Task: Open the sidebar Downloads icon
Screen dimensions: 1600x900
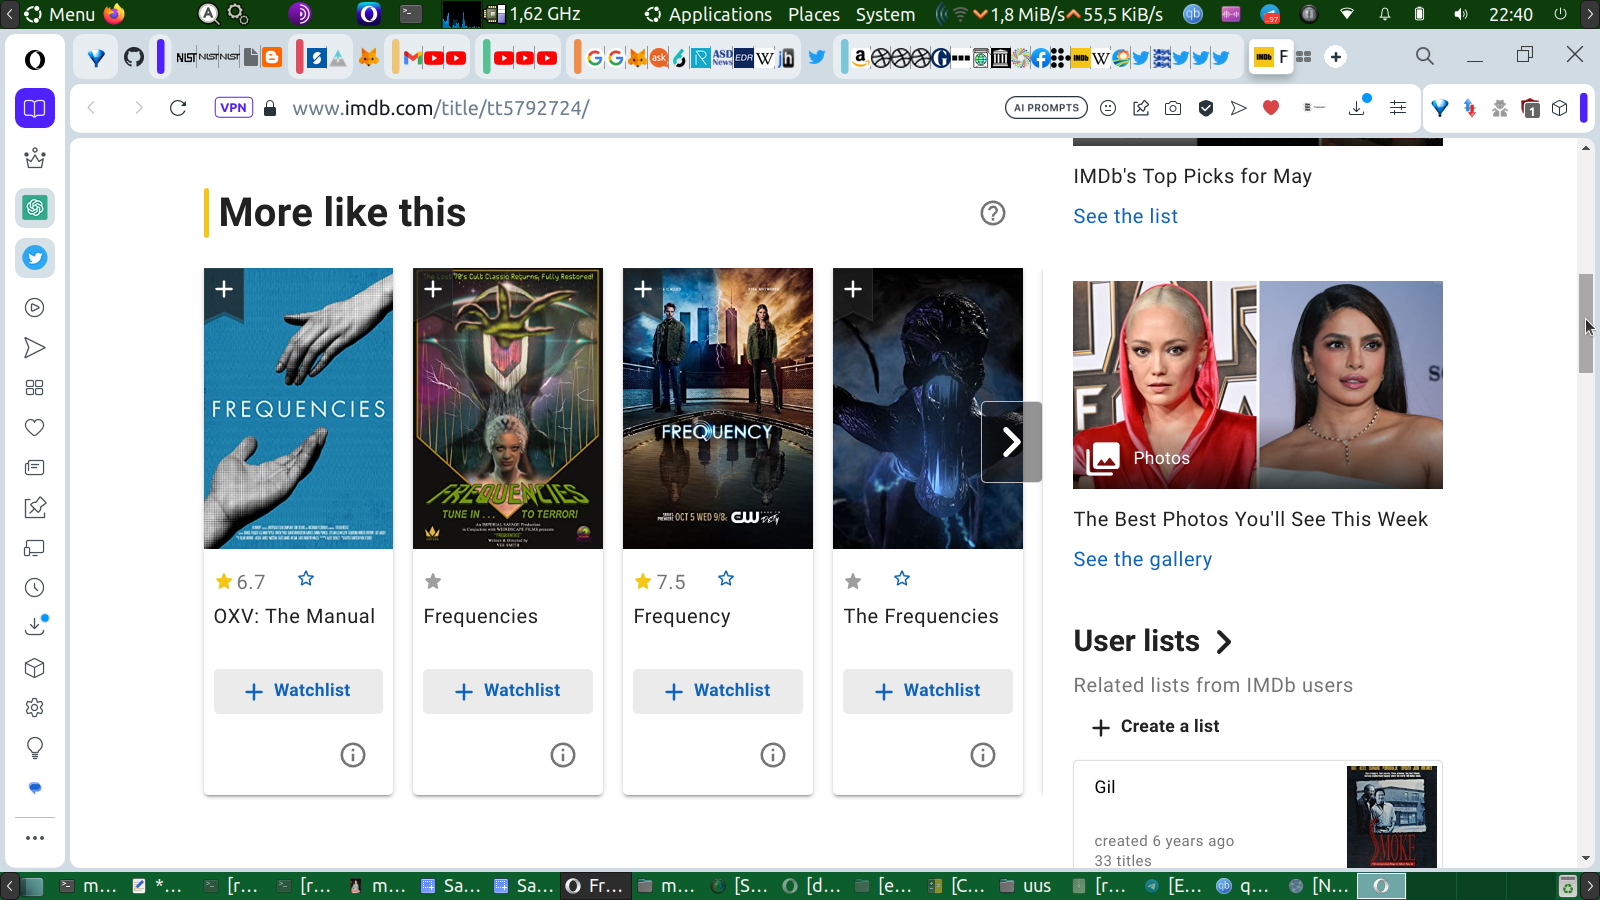Action: tap(35, 627)
